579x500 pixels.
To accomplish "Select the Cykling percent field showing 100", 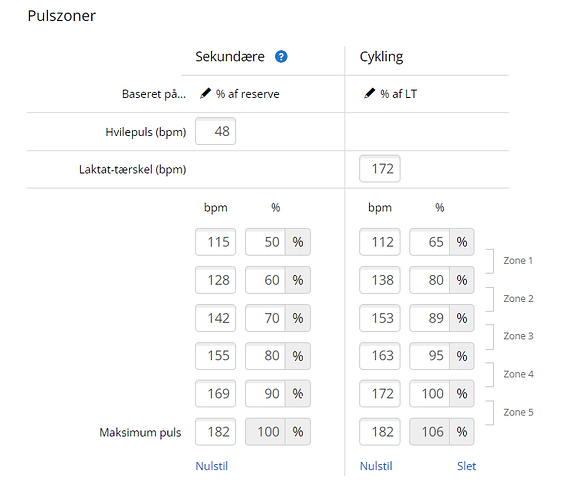I will tap(429, 394).
